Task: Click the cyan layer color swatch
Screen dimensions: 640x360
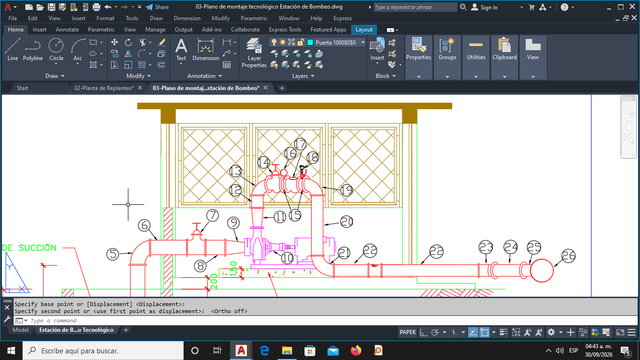Action: 310,42
